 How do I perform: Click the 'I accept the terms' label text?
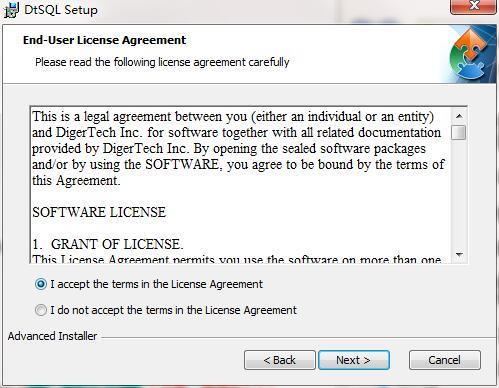pos(156,284)
